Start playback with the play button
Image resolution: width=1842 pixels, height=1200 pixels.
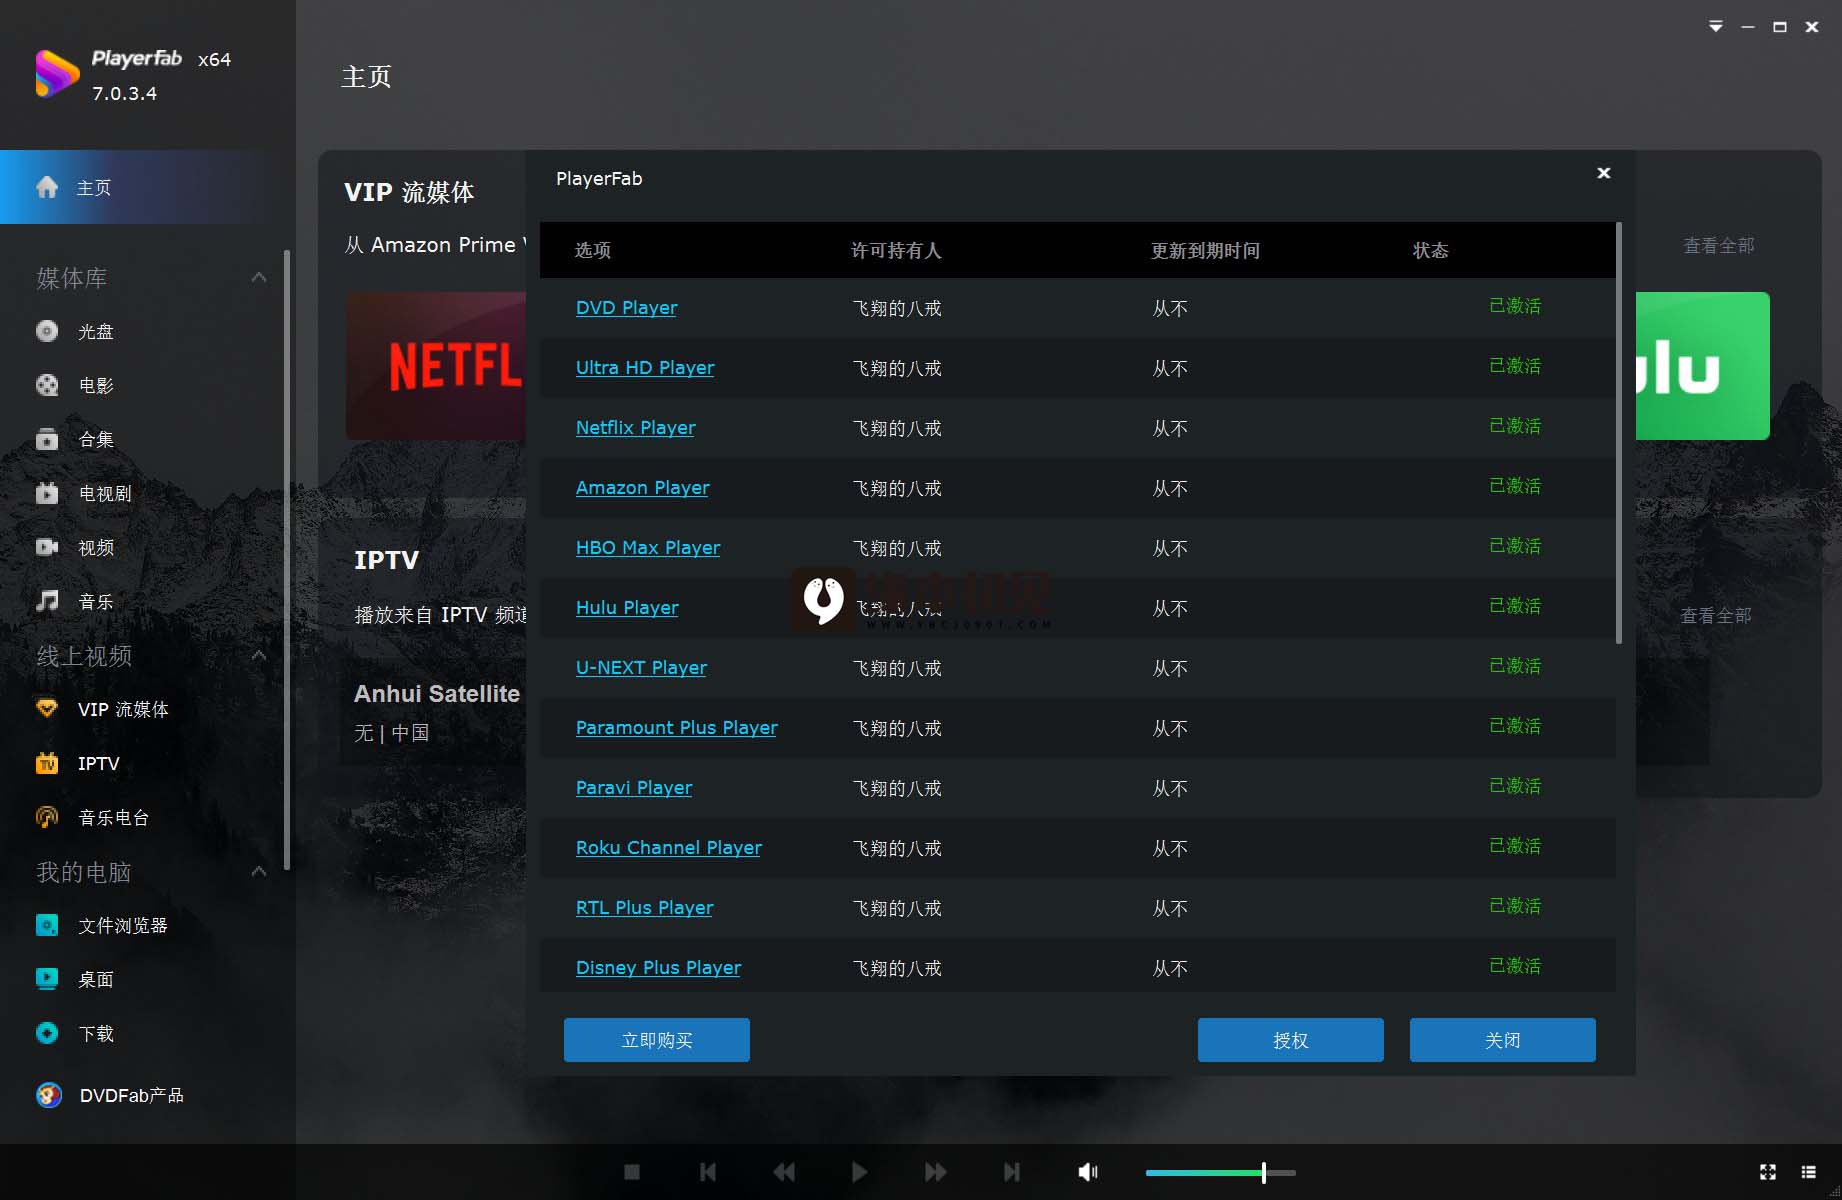859,1172
